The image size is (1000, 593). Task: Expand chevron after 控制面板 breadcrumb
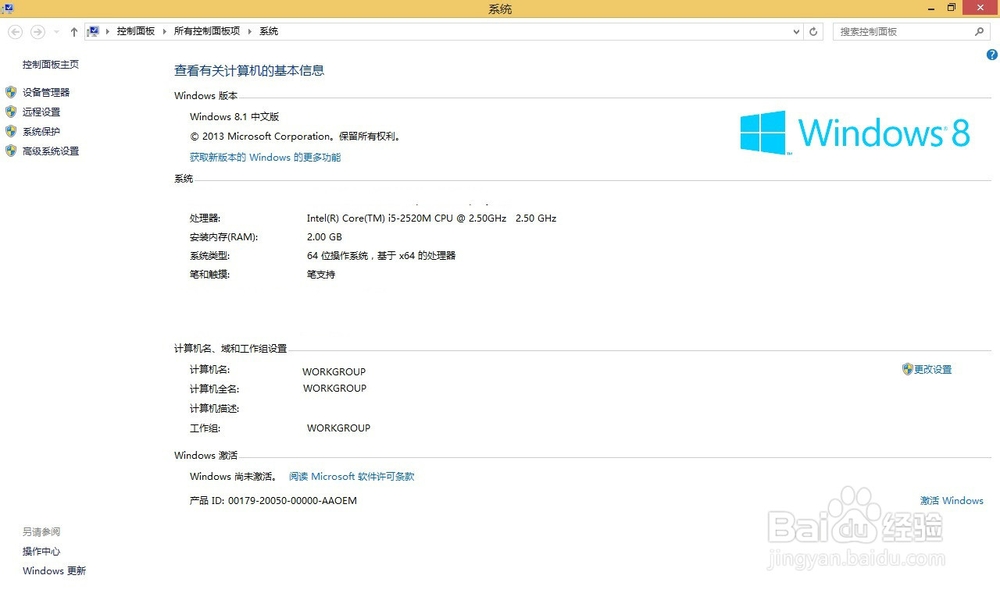(165, 31)
